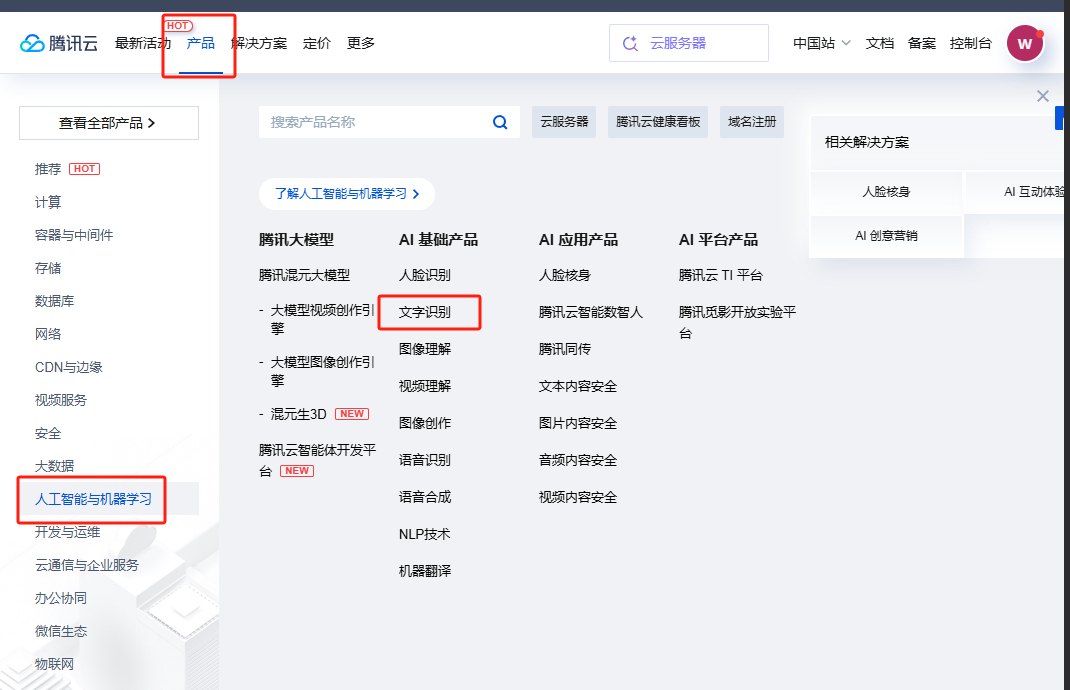Select the 产品 navigation tab

(x=201, y=43)
